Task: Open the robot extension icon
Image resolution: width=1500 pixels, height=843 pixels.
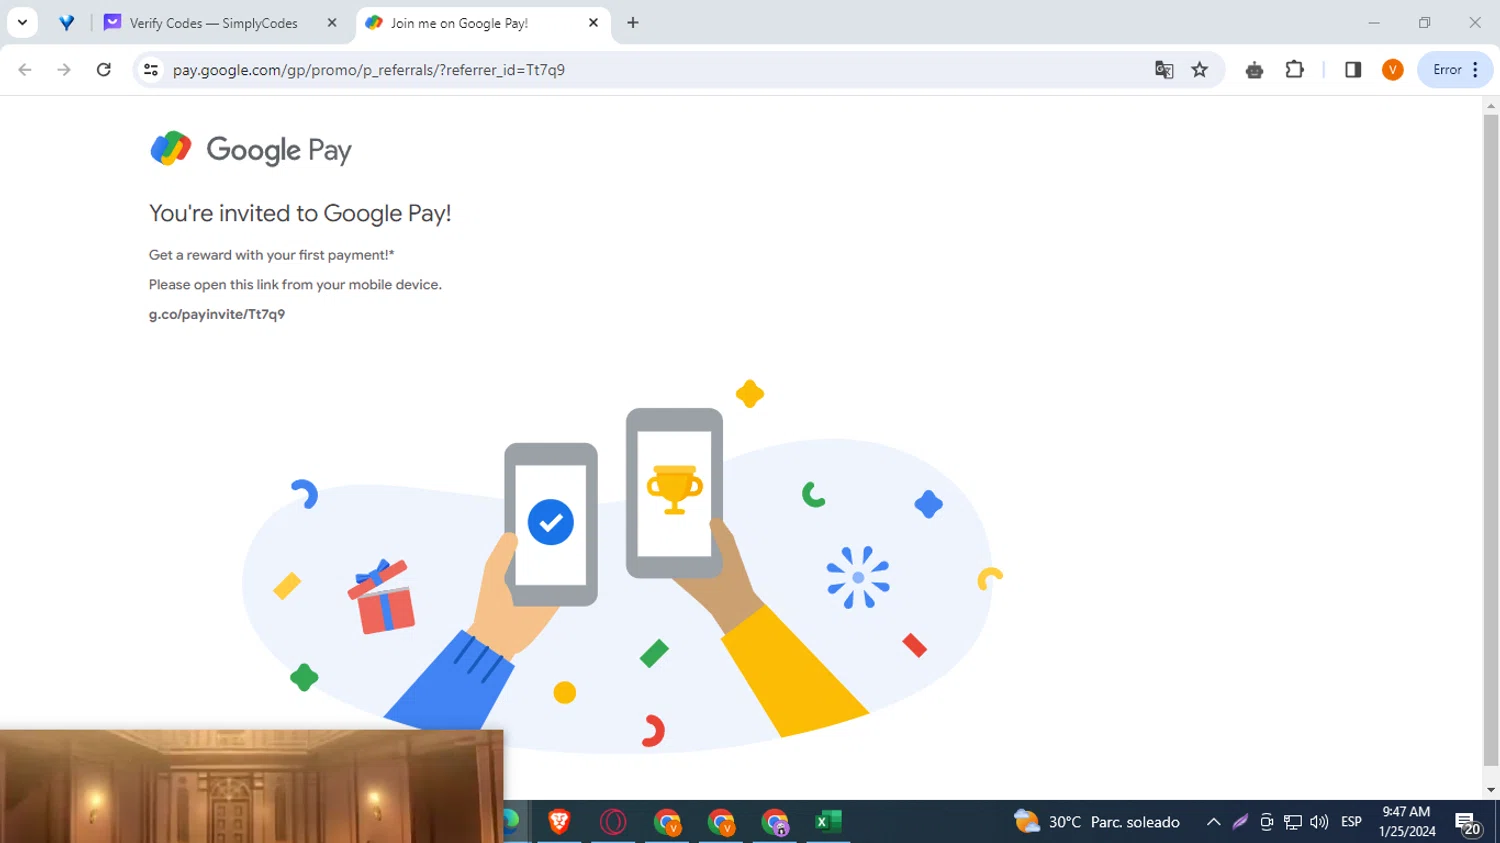Action: pyautogui.click(x=1254, y=70)
